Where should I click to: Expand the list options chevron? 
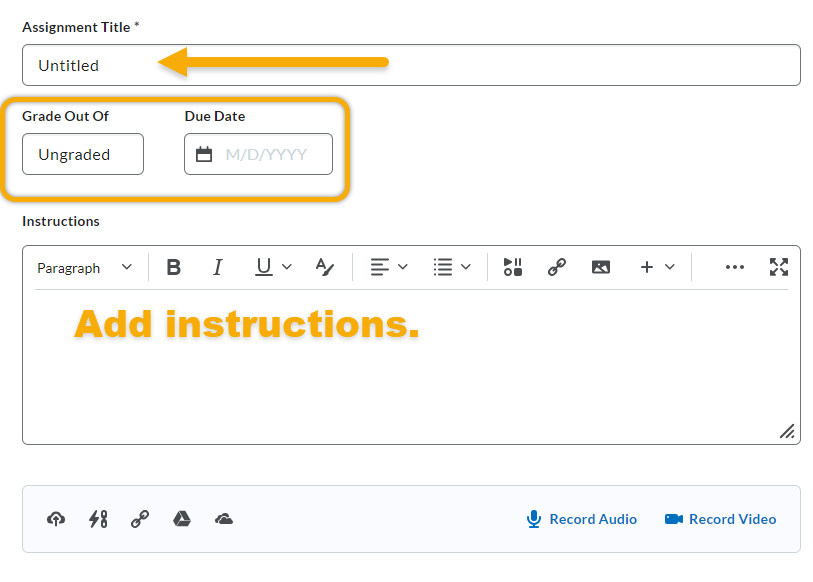pyautogui.click(x=466, y=267)
